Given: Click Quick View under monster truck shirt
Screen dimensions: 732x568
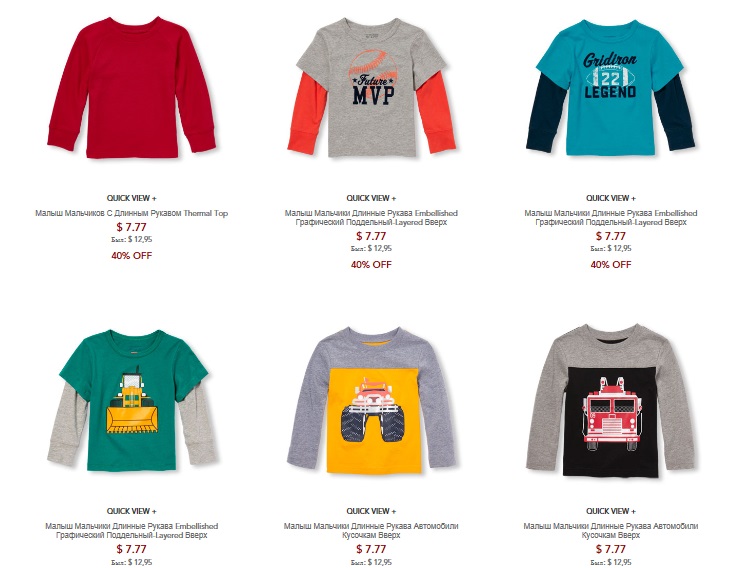Looking at the screenshot, I should point(371,511).
